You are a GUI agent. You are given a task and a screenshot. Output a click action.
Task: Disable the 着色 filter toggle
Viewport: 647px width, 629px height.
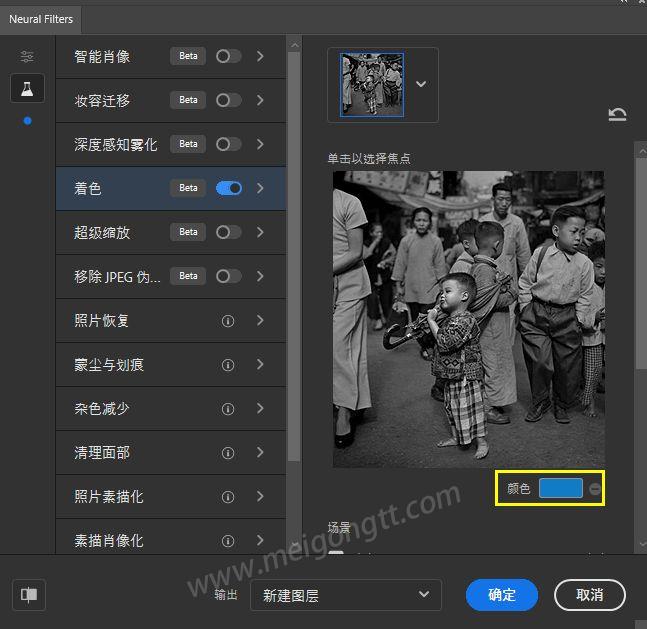tap(229, 188)
